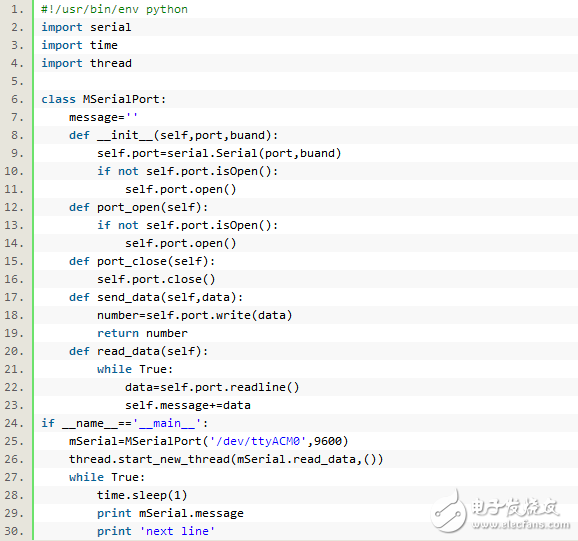The image size is (578, 541).
Task: Click 'if not self.port.isOpen():' on line 13
Action: (187, 226)
